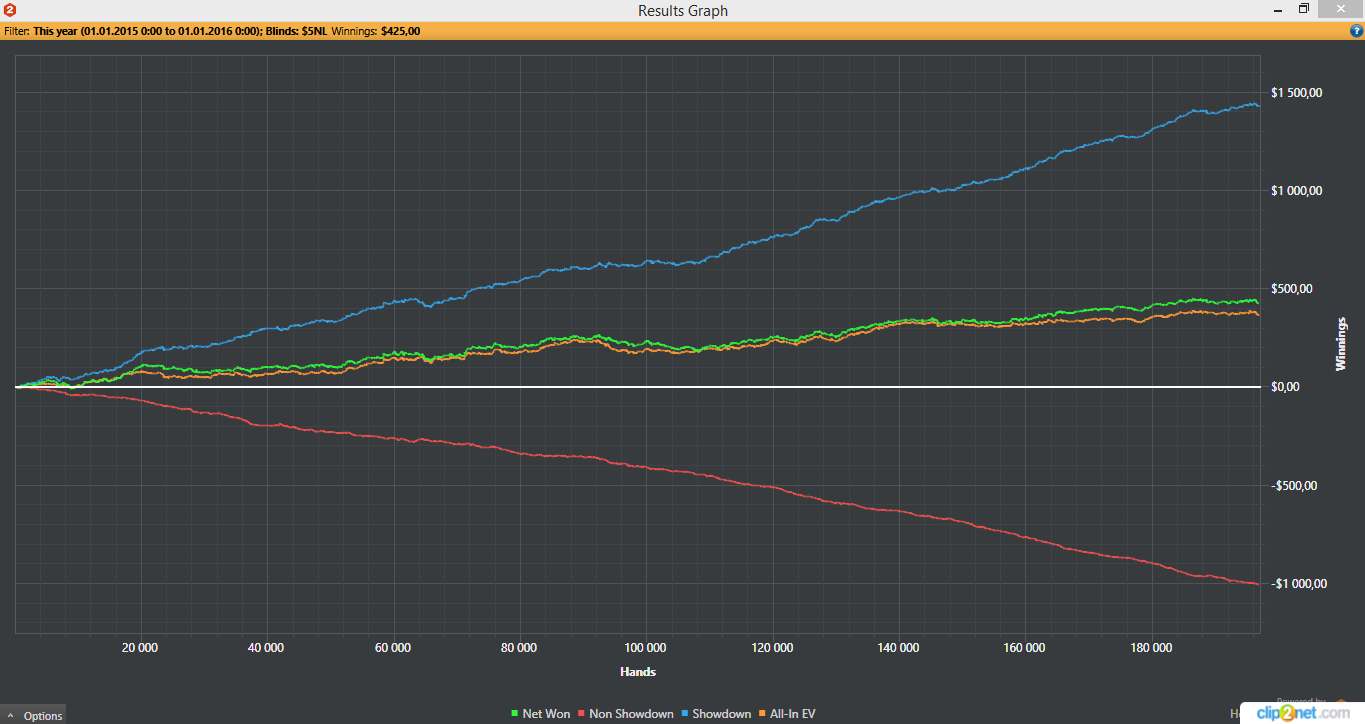Restore down the Results Graph window

click(1304, 9)
